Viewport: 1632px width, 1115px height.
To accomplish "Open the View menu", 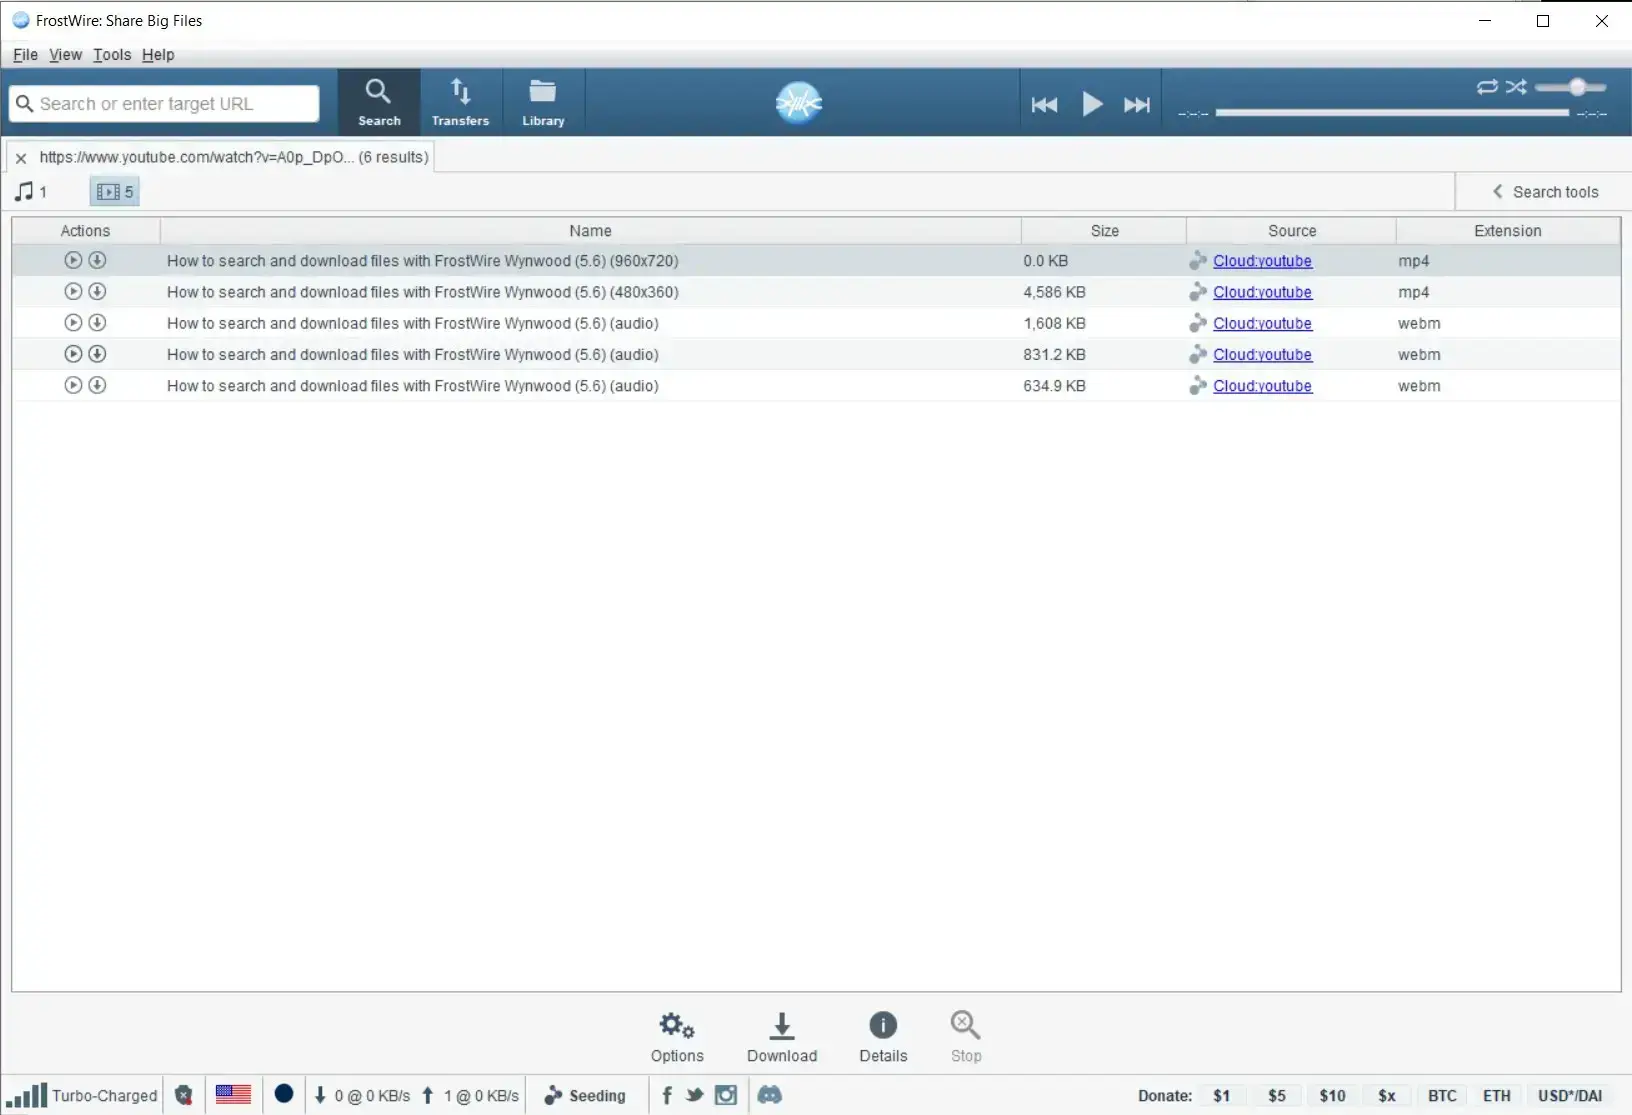I will (x=66, y=55).
